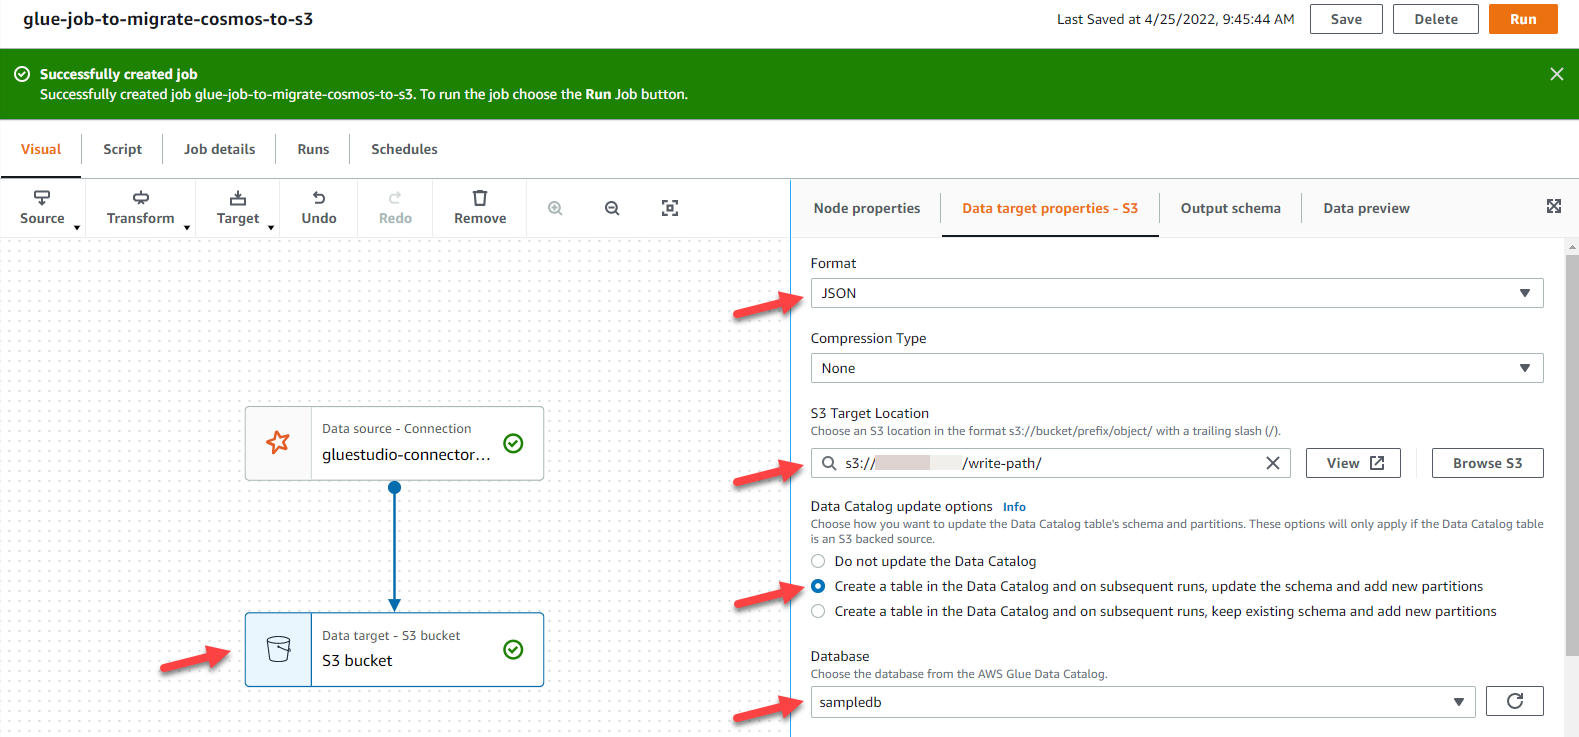
Task: Open the Database dropdown showing sampledb
Action: 1143,702
